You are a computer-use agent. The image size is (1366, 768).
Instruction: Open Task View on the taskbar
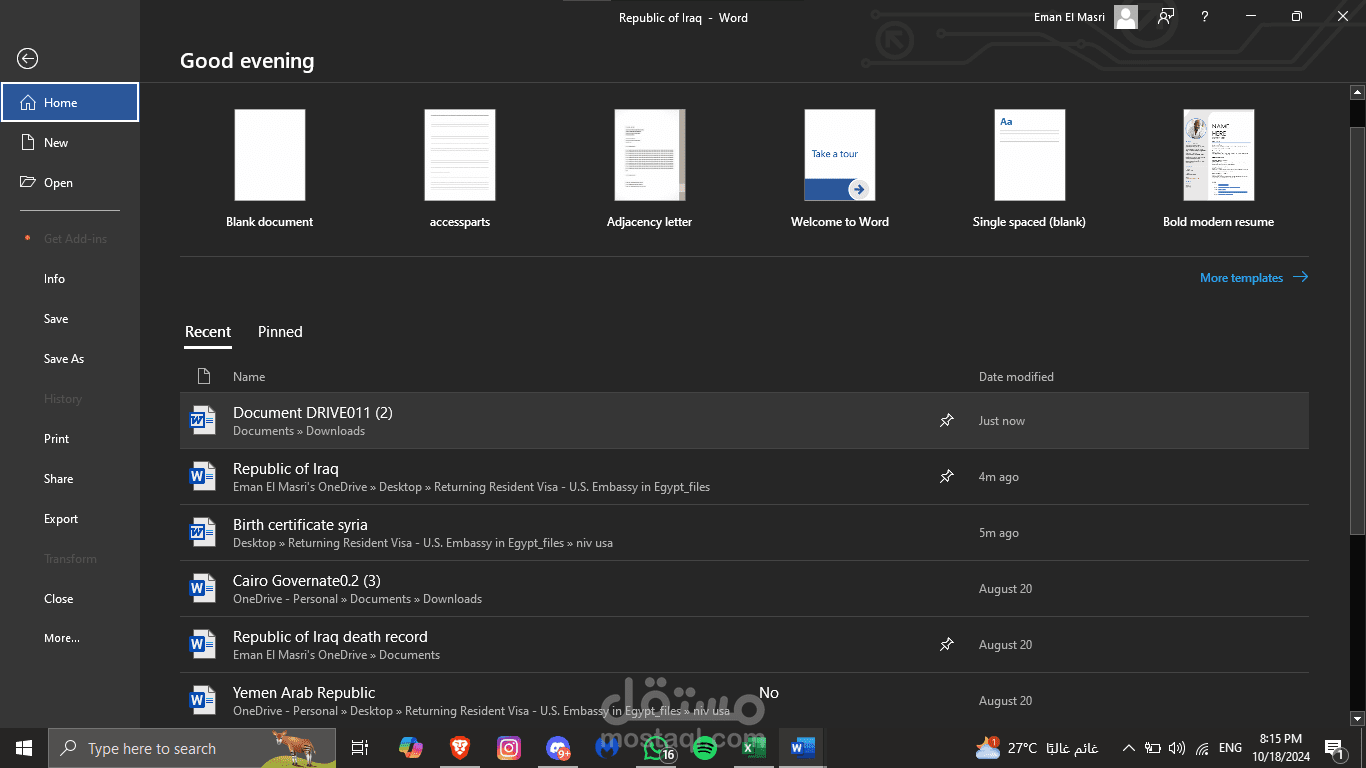coord(360,748)
